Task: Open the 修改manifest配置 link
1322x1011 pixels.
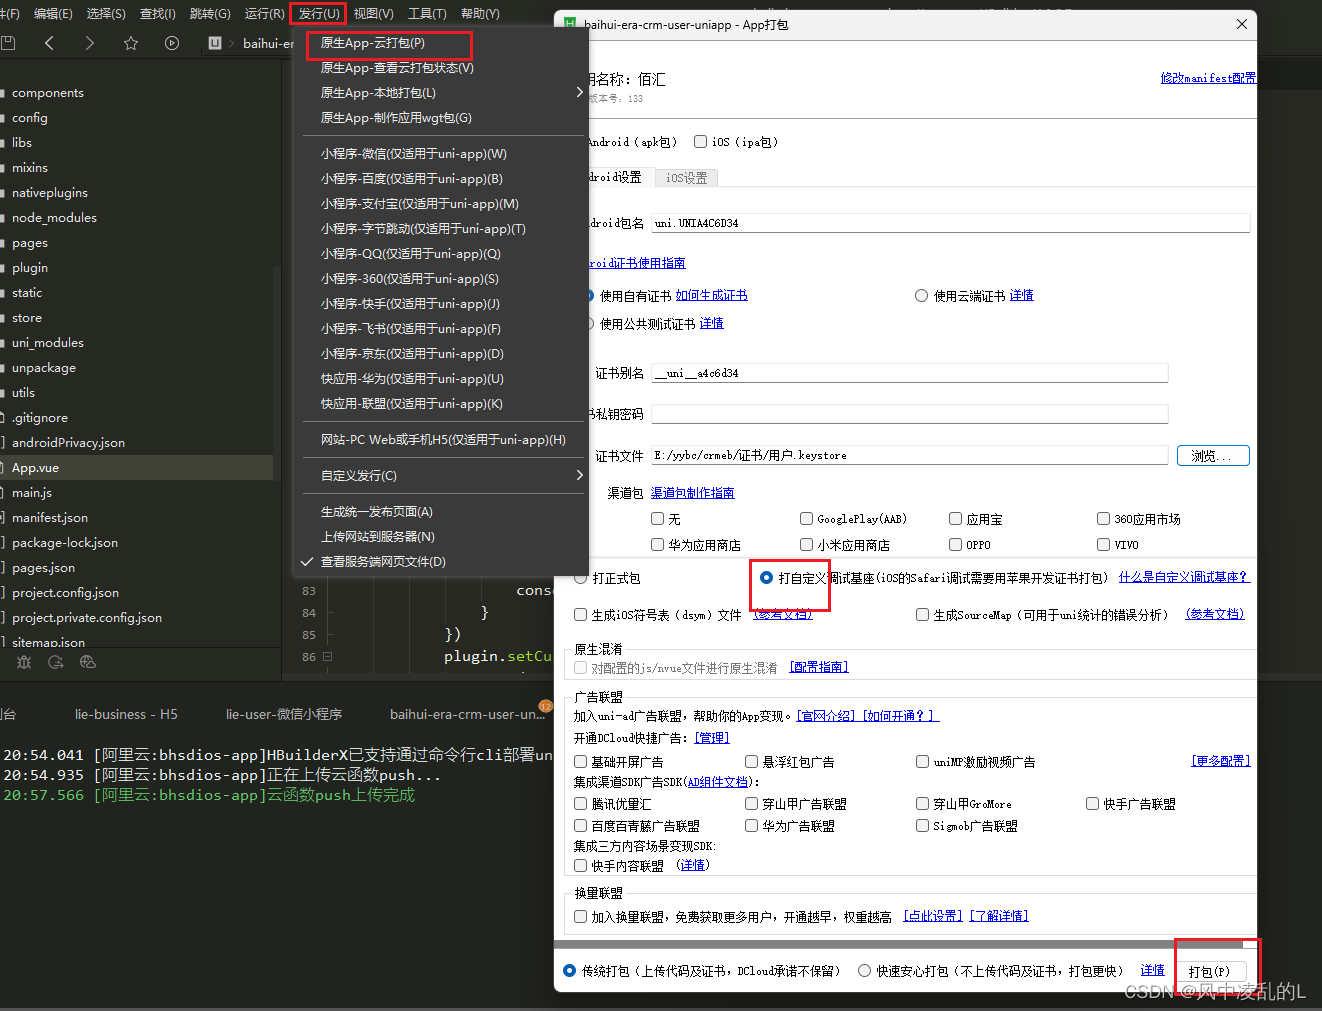Action: tap(1207, 77)
